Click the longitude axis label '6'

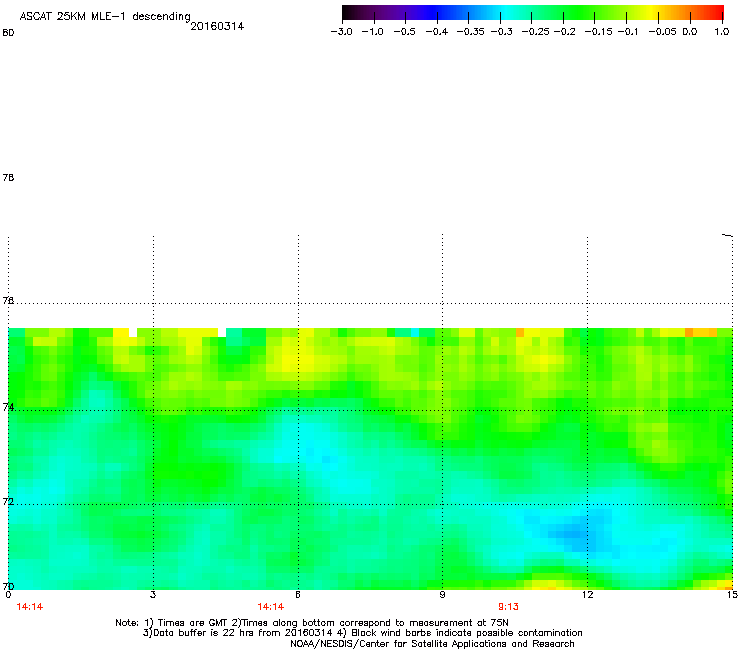point(298,595)
